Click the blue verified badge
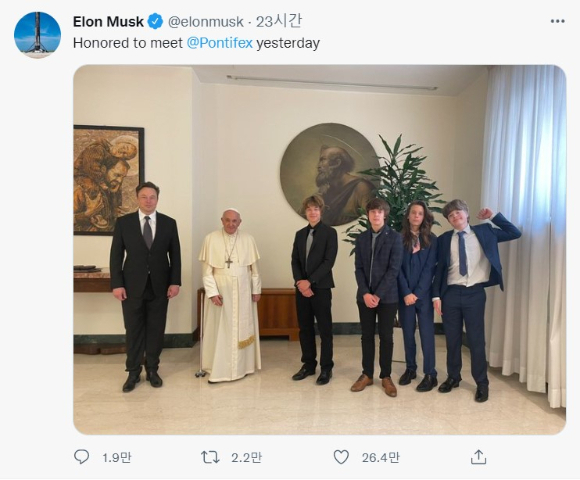Image resolution: width=580 pixels, height=480 pixels. [x=155, y=21]
